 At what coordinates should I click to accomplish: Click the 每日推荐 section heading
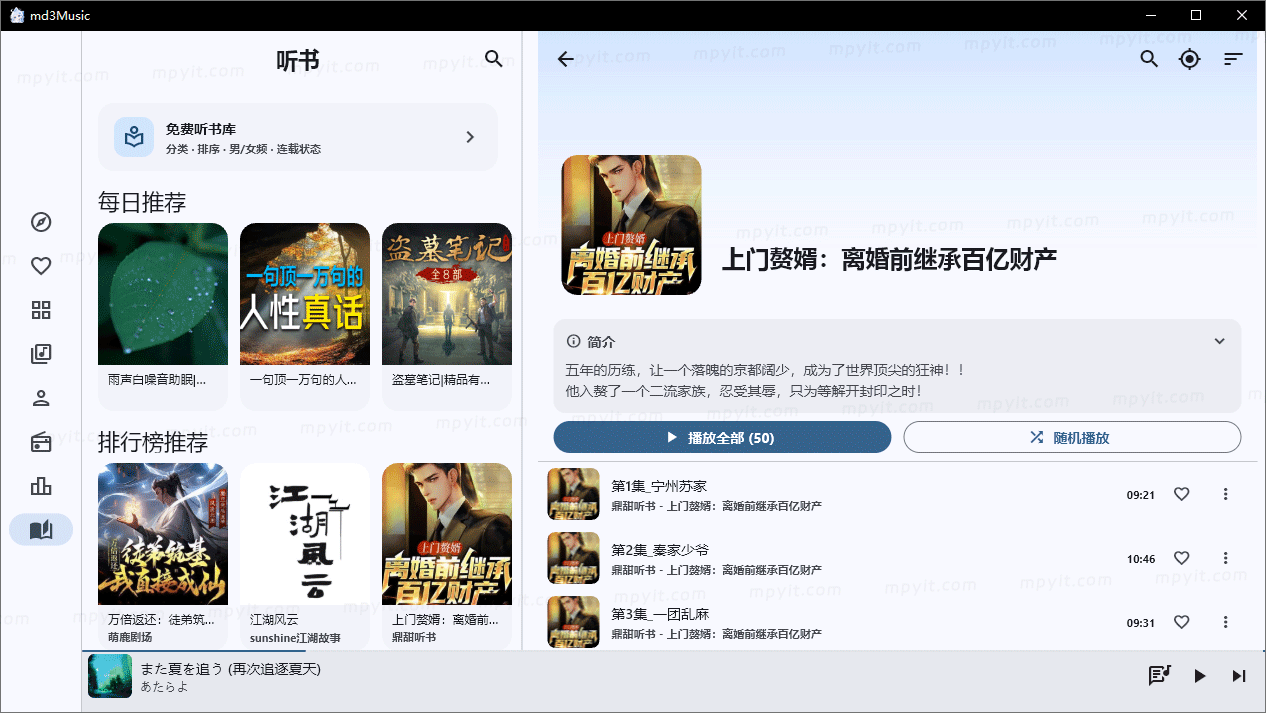click(x=142, y=202)
